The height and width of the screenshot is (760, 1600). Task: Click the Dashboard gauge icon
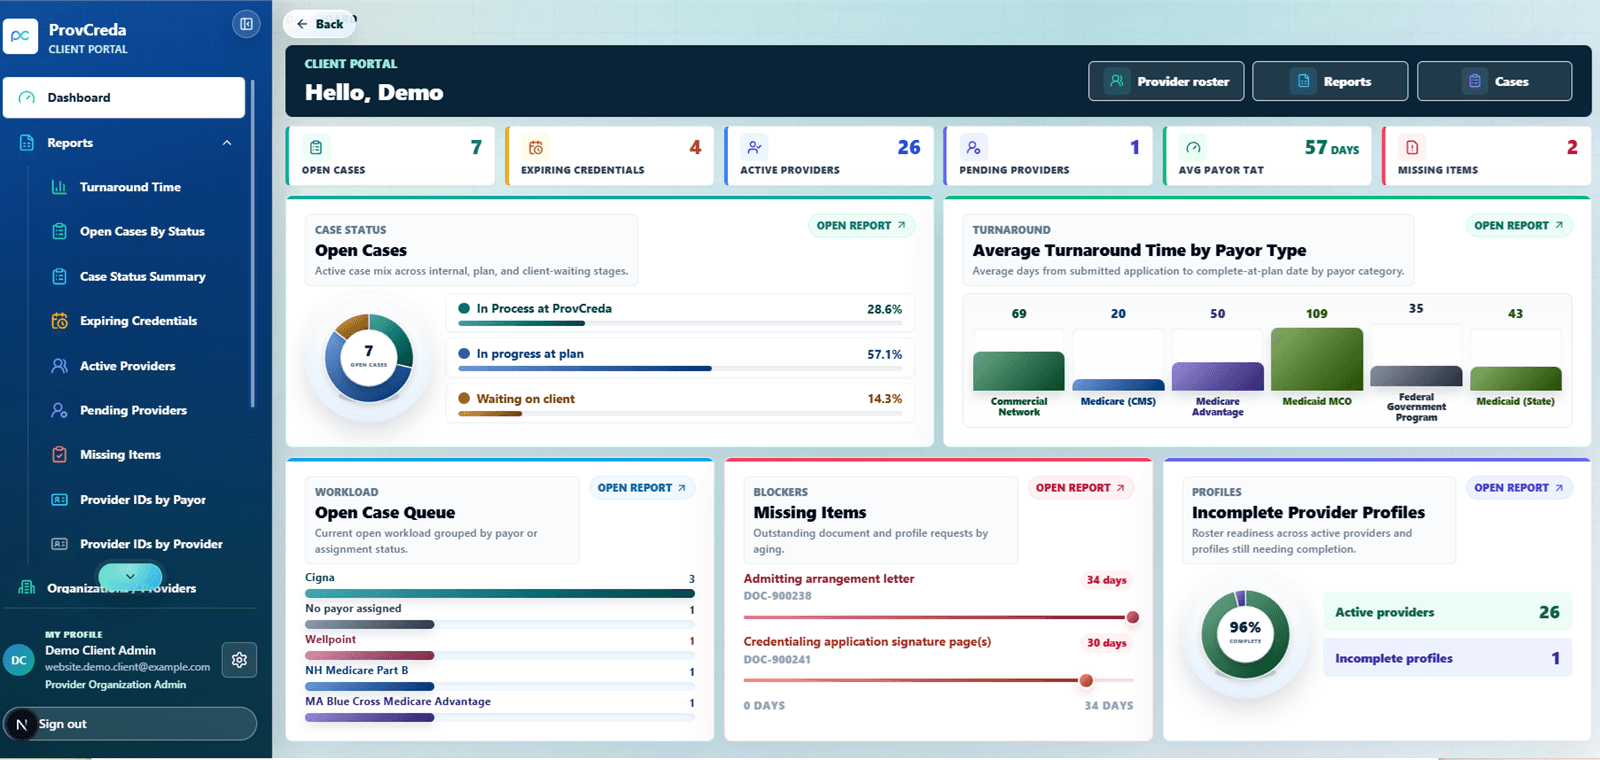click(x=27, y=98)
